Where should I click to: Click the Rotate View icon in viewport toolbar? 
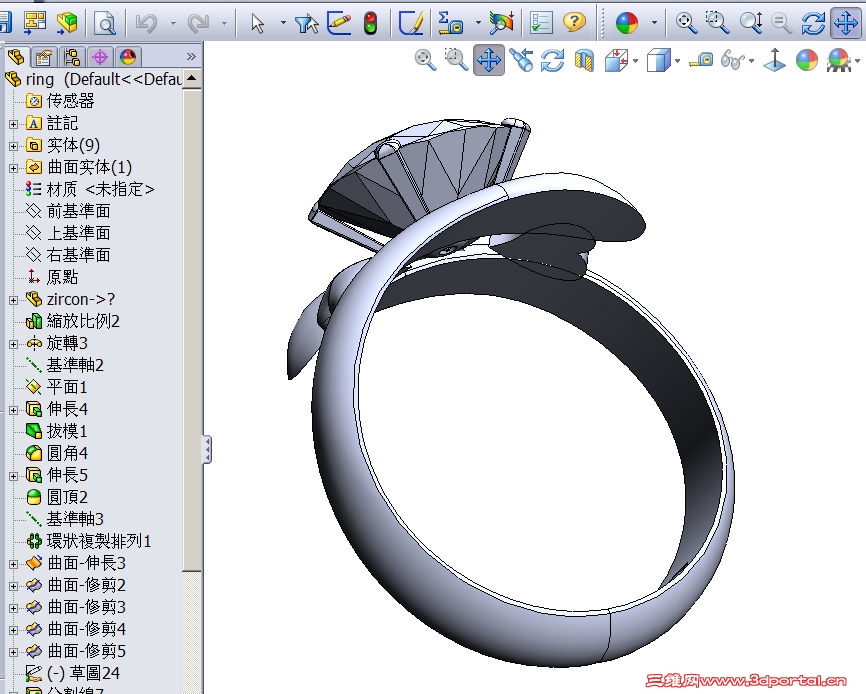coord(552,60)
